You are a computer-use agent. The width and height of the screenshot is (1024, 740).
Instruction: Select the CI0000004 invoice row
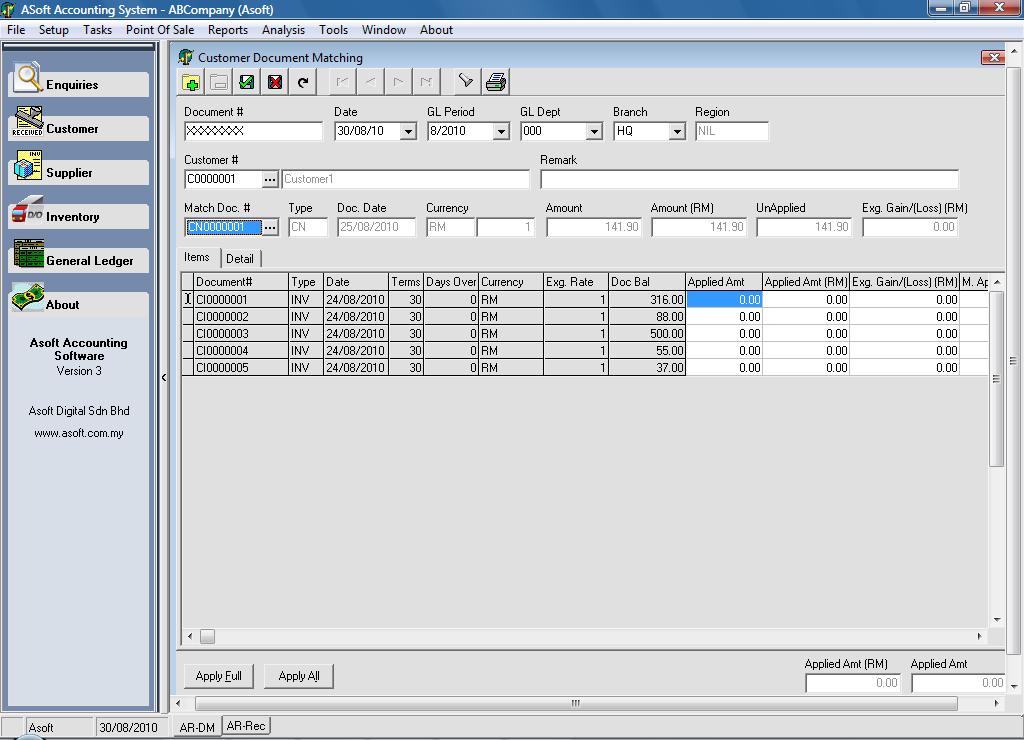[x=585, y=351]
